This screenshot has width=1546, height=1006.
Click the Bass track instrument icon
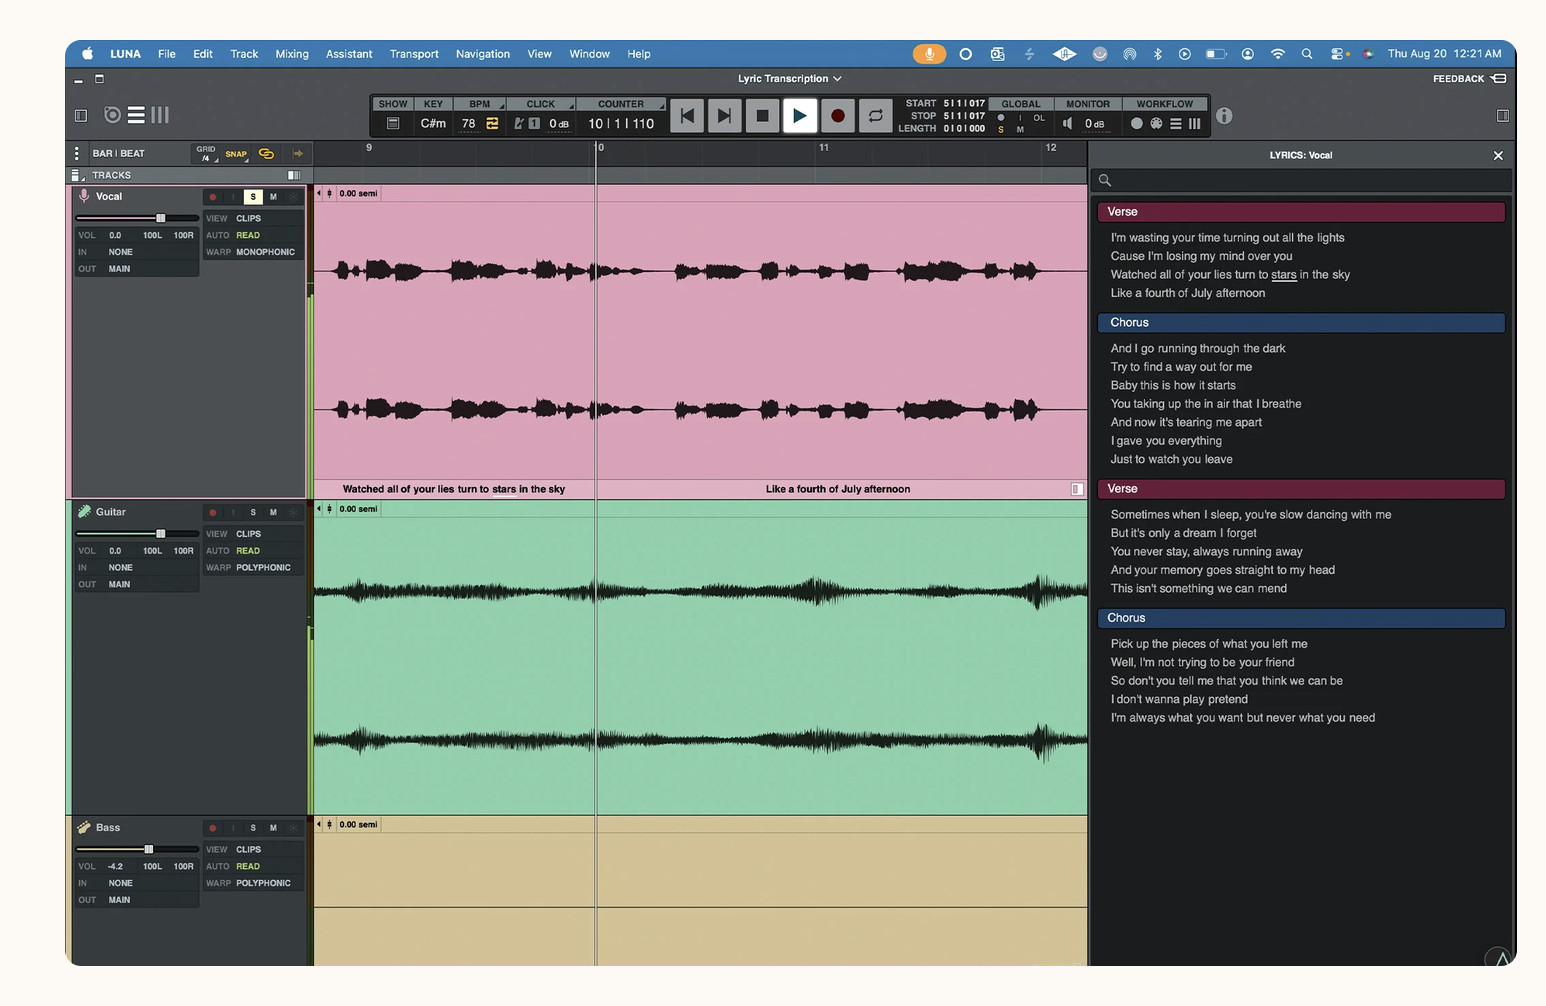tap(84, 828)
